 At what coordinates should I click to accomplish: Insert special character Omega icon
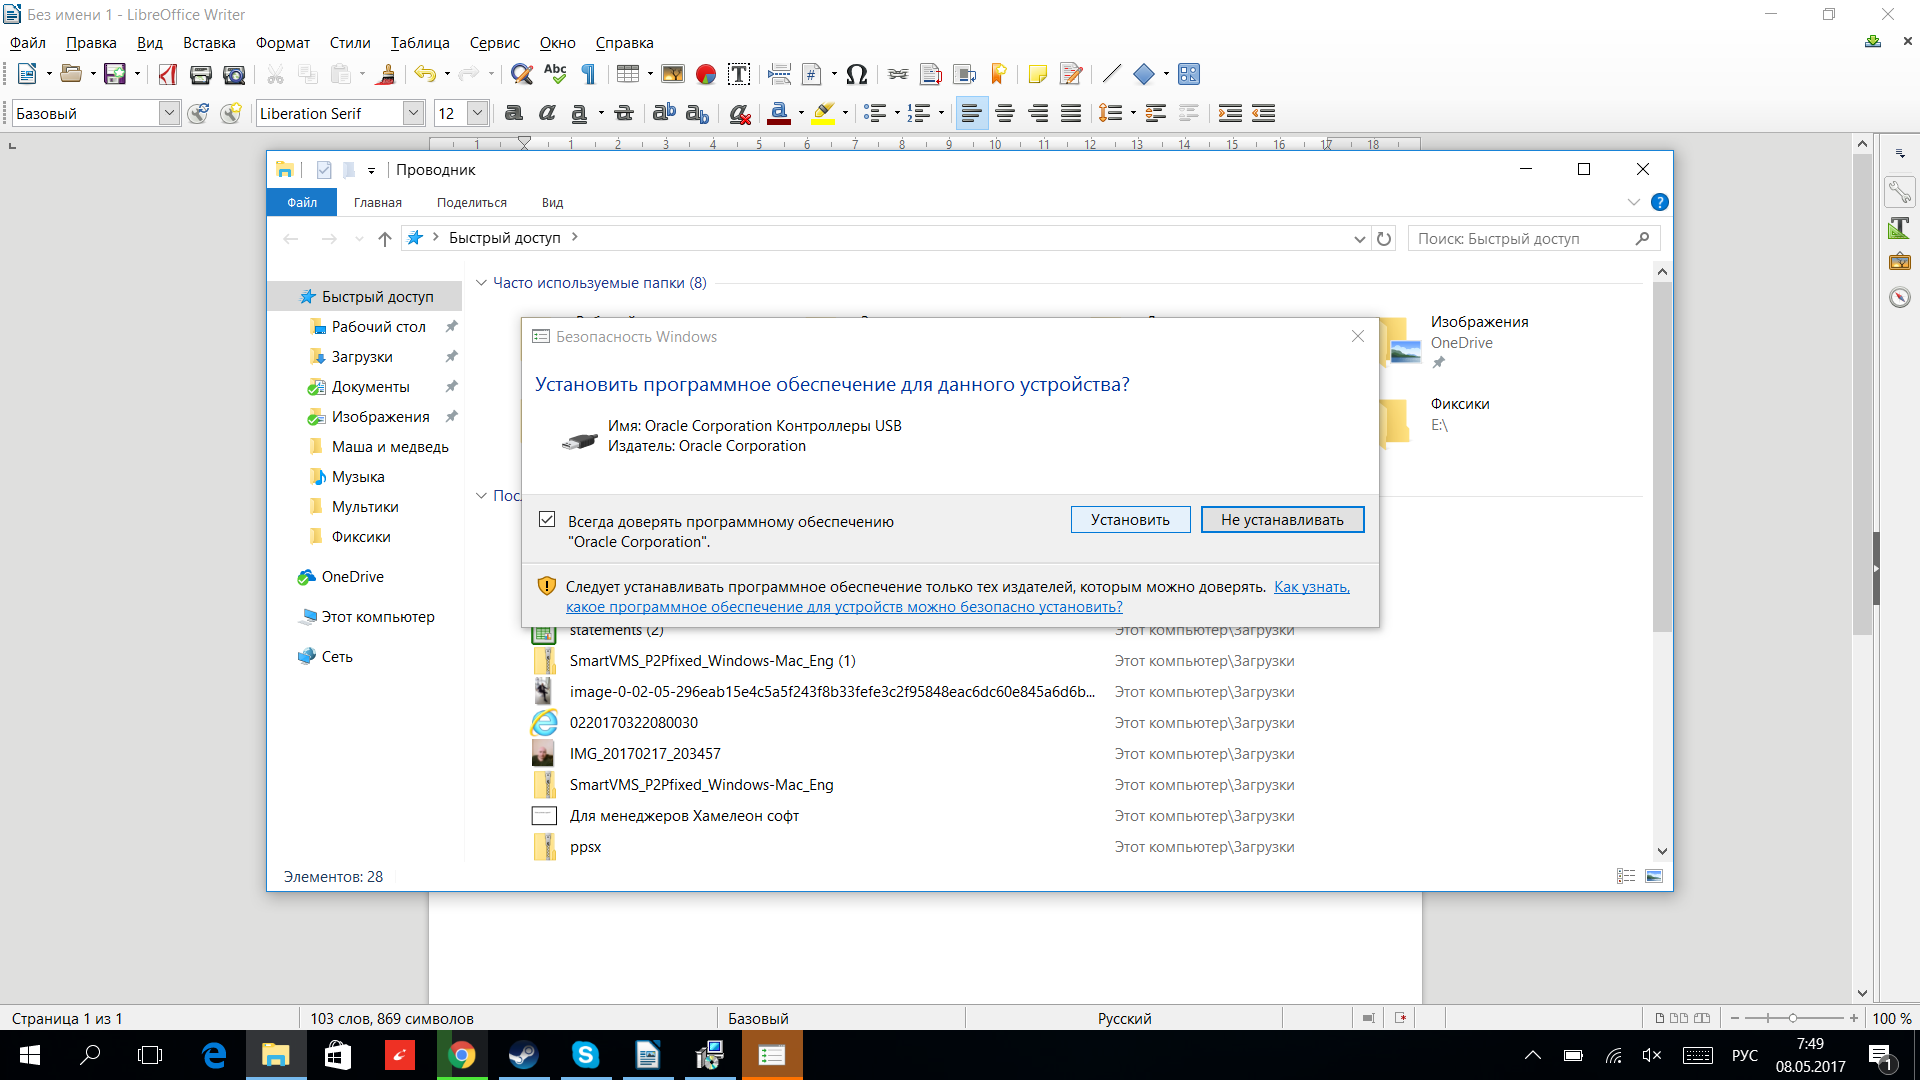click(856, 74)
